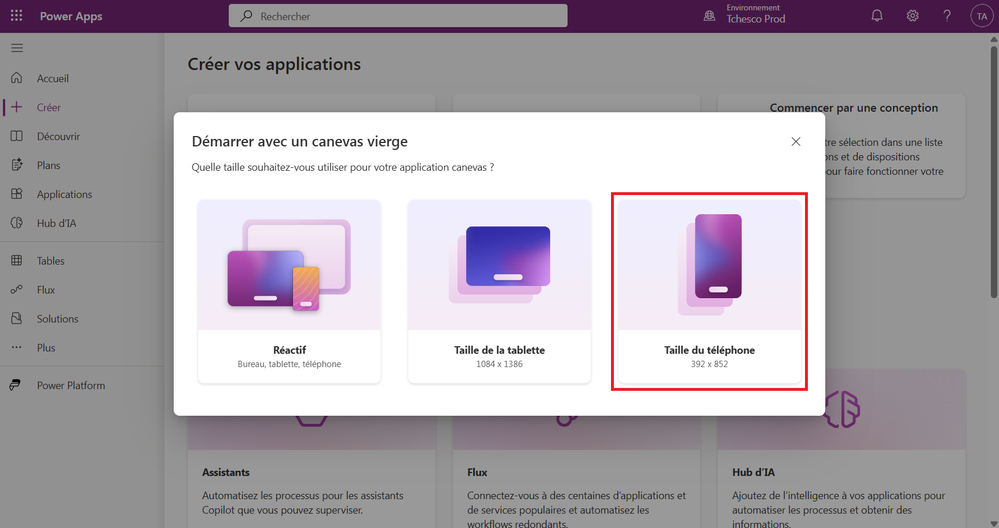Close the blank canvas dialog

click(x=796, y=141)
